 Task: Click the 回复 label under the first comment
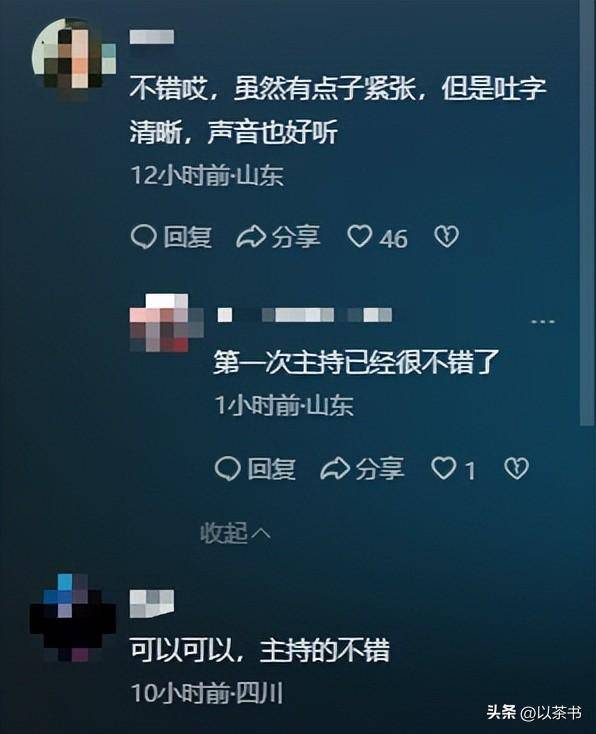pyautogui.click(x=188, y=237)
